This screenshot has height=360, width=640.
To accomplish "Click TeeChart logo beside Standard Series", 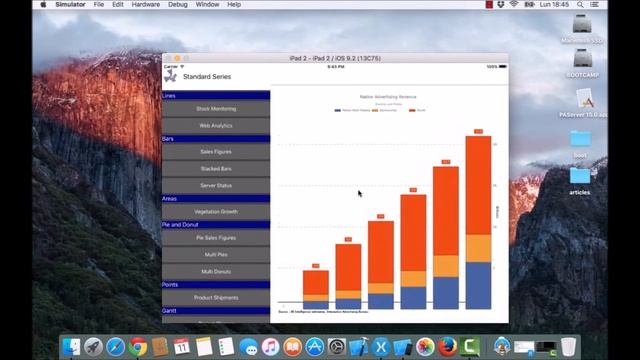I will [x=171, y=76].
